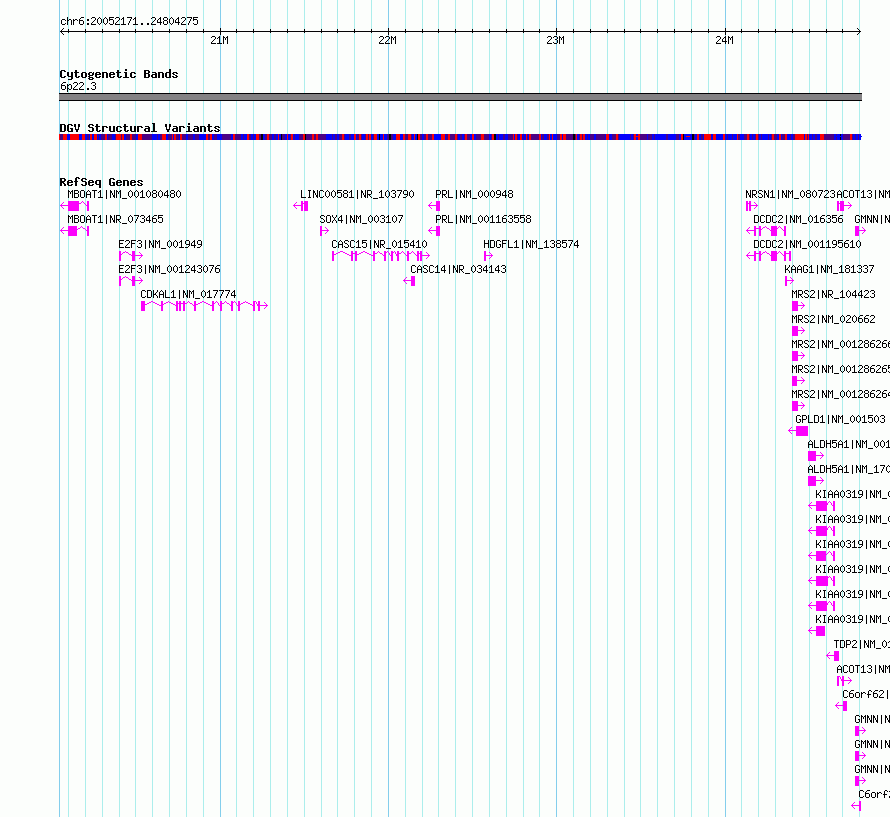Click the Cytogenetic Bands track title
The height and width of the screenshot is (817, 890).
tap(119, 74)
